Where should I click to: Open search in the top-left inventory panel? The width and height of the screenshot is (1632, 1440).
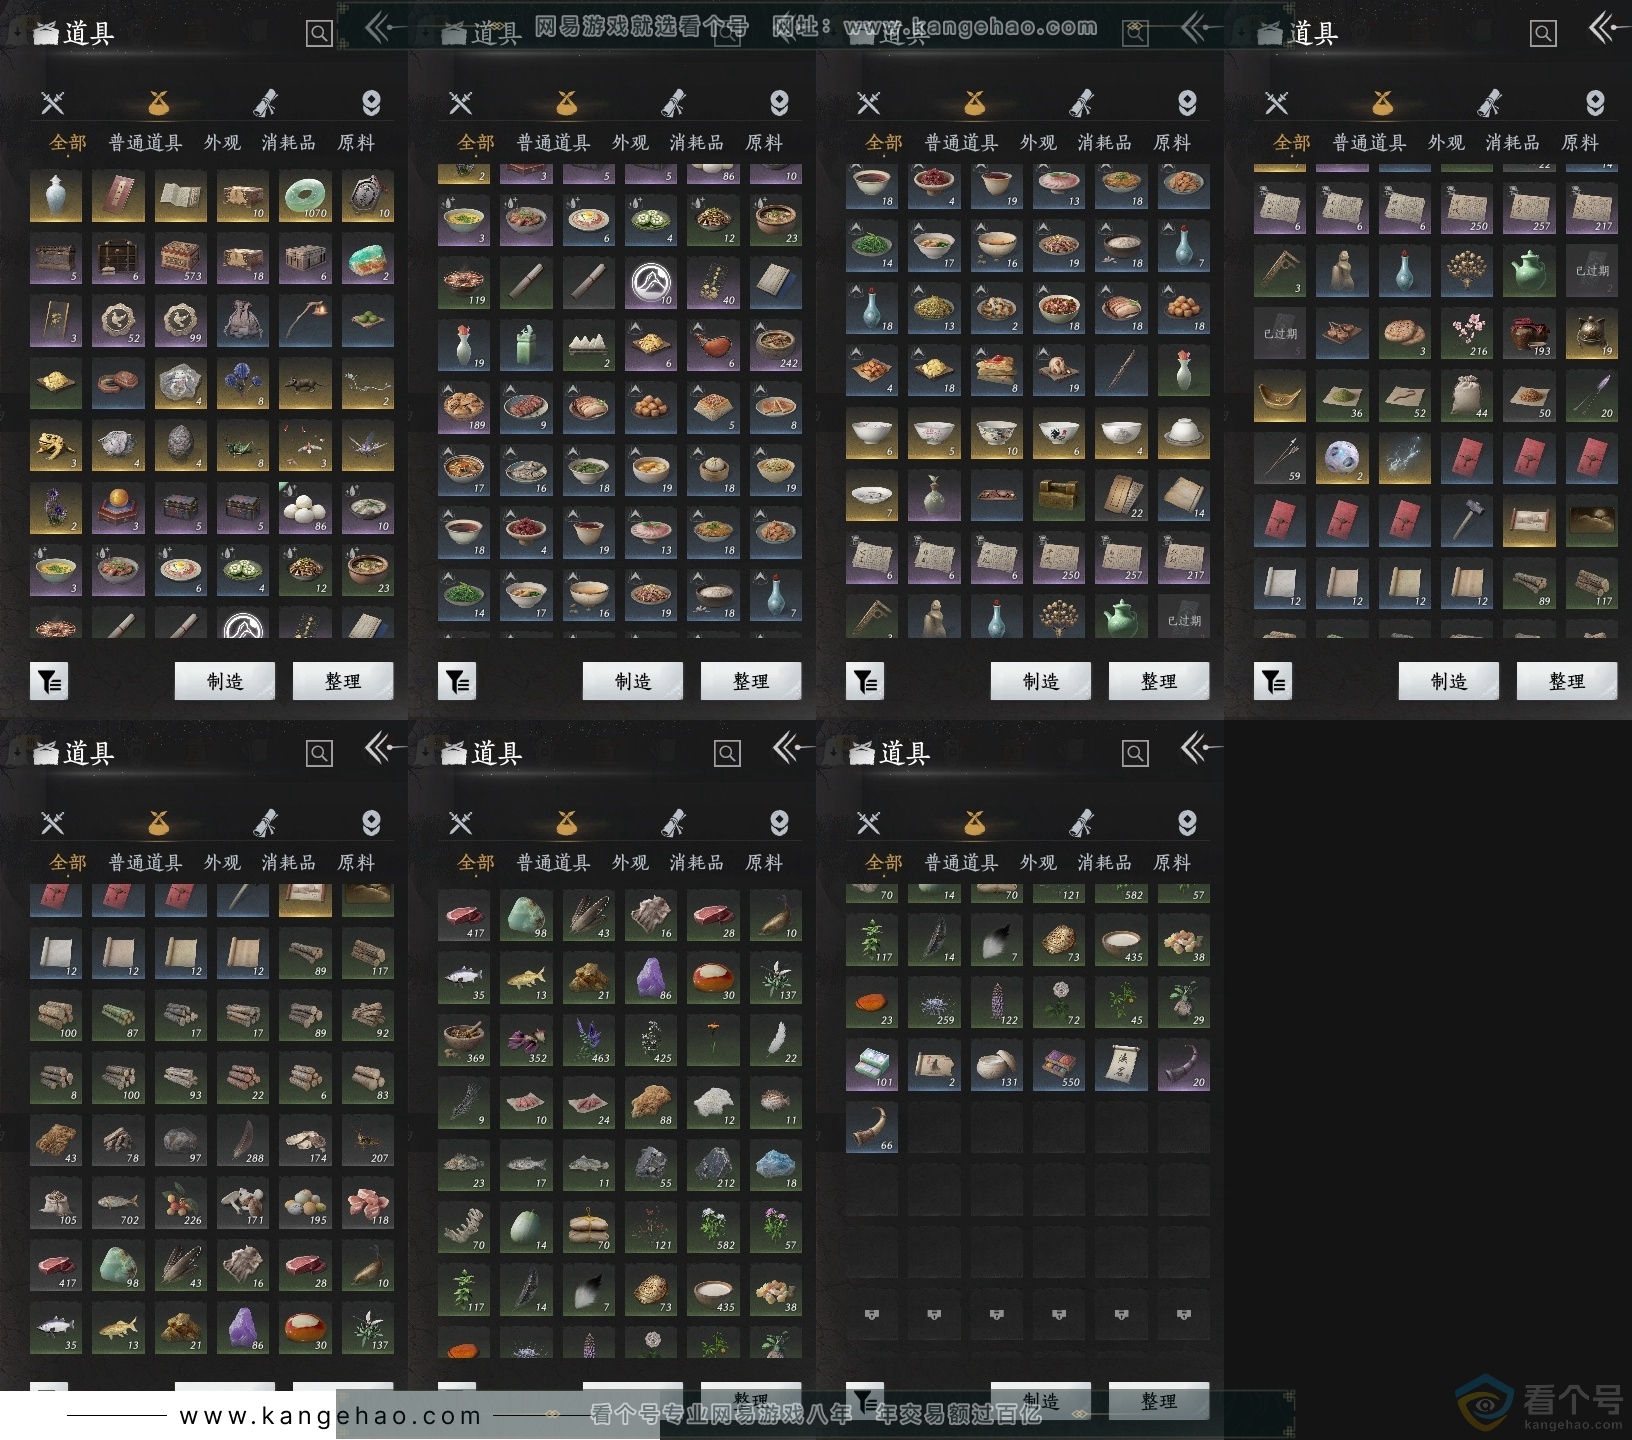coord(319,34)
